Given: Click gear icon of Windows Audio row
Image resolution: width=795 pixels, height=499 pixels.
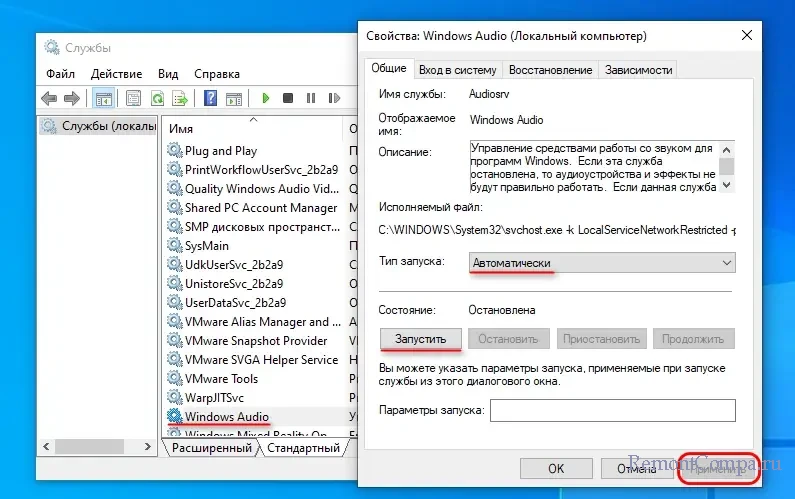Looking at the screenshot, I should coord(174,416).
